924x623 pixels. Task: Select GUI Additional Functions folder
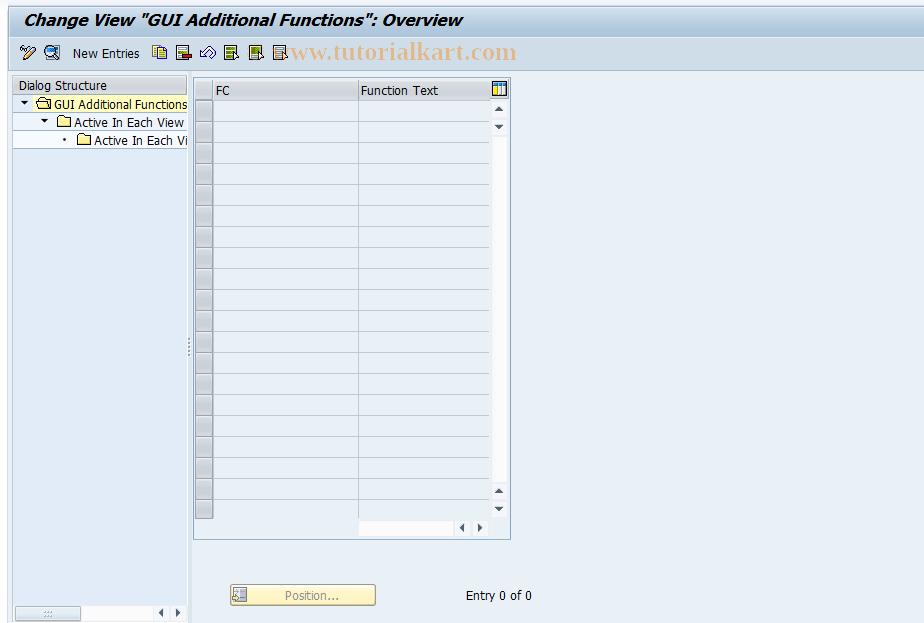112,104
